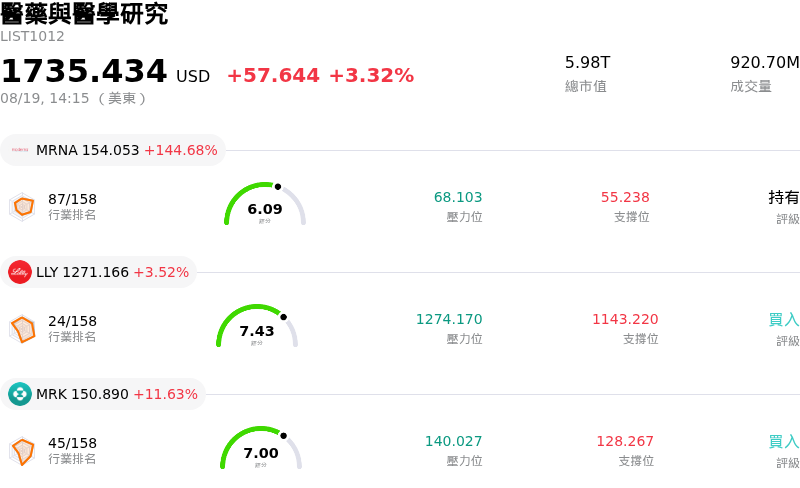Open the radar chart icon for rank 45/158

click(22, 451)
